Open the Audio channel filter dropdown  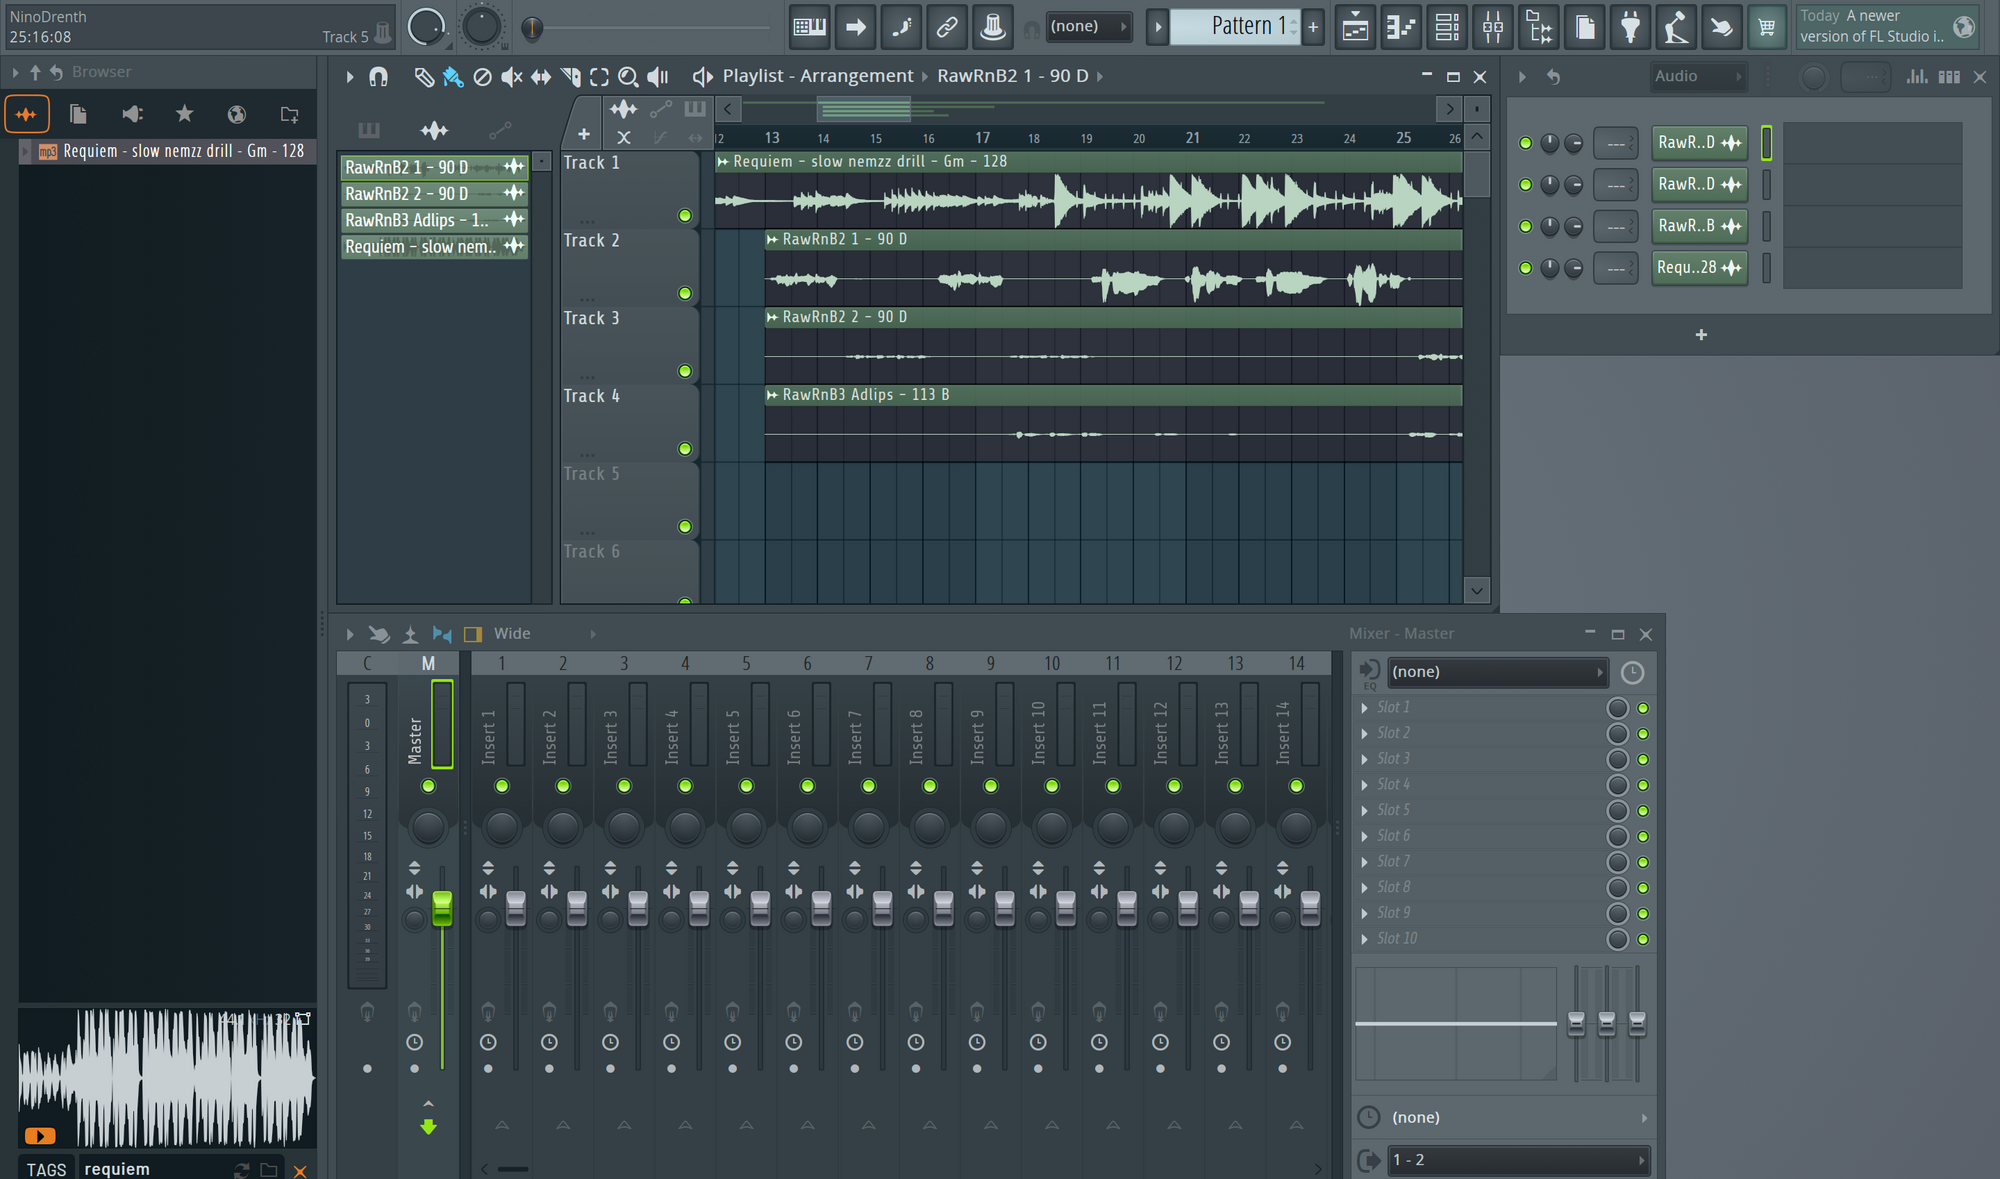pos(1697,76)
